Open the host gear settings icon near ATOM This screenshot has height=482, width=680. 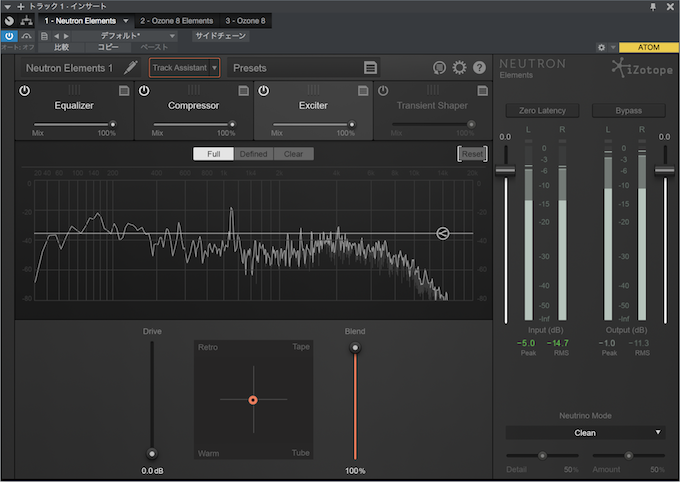(602, 47)
